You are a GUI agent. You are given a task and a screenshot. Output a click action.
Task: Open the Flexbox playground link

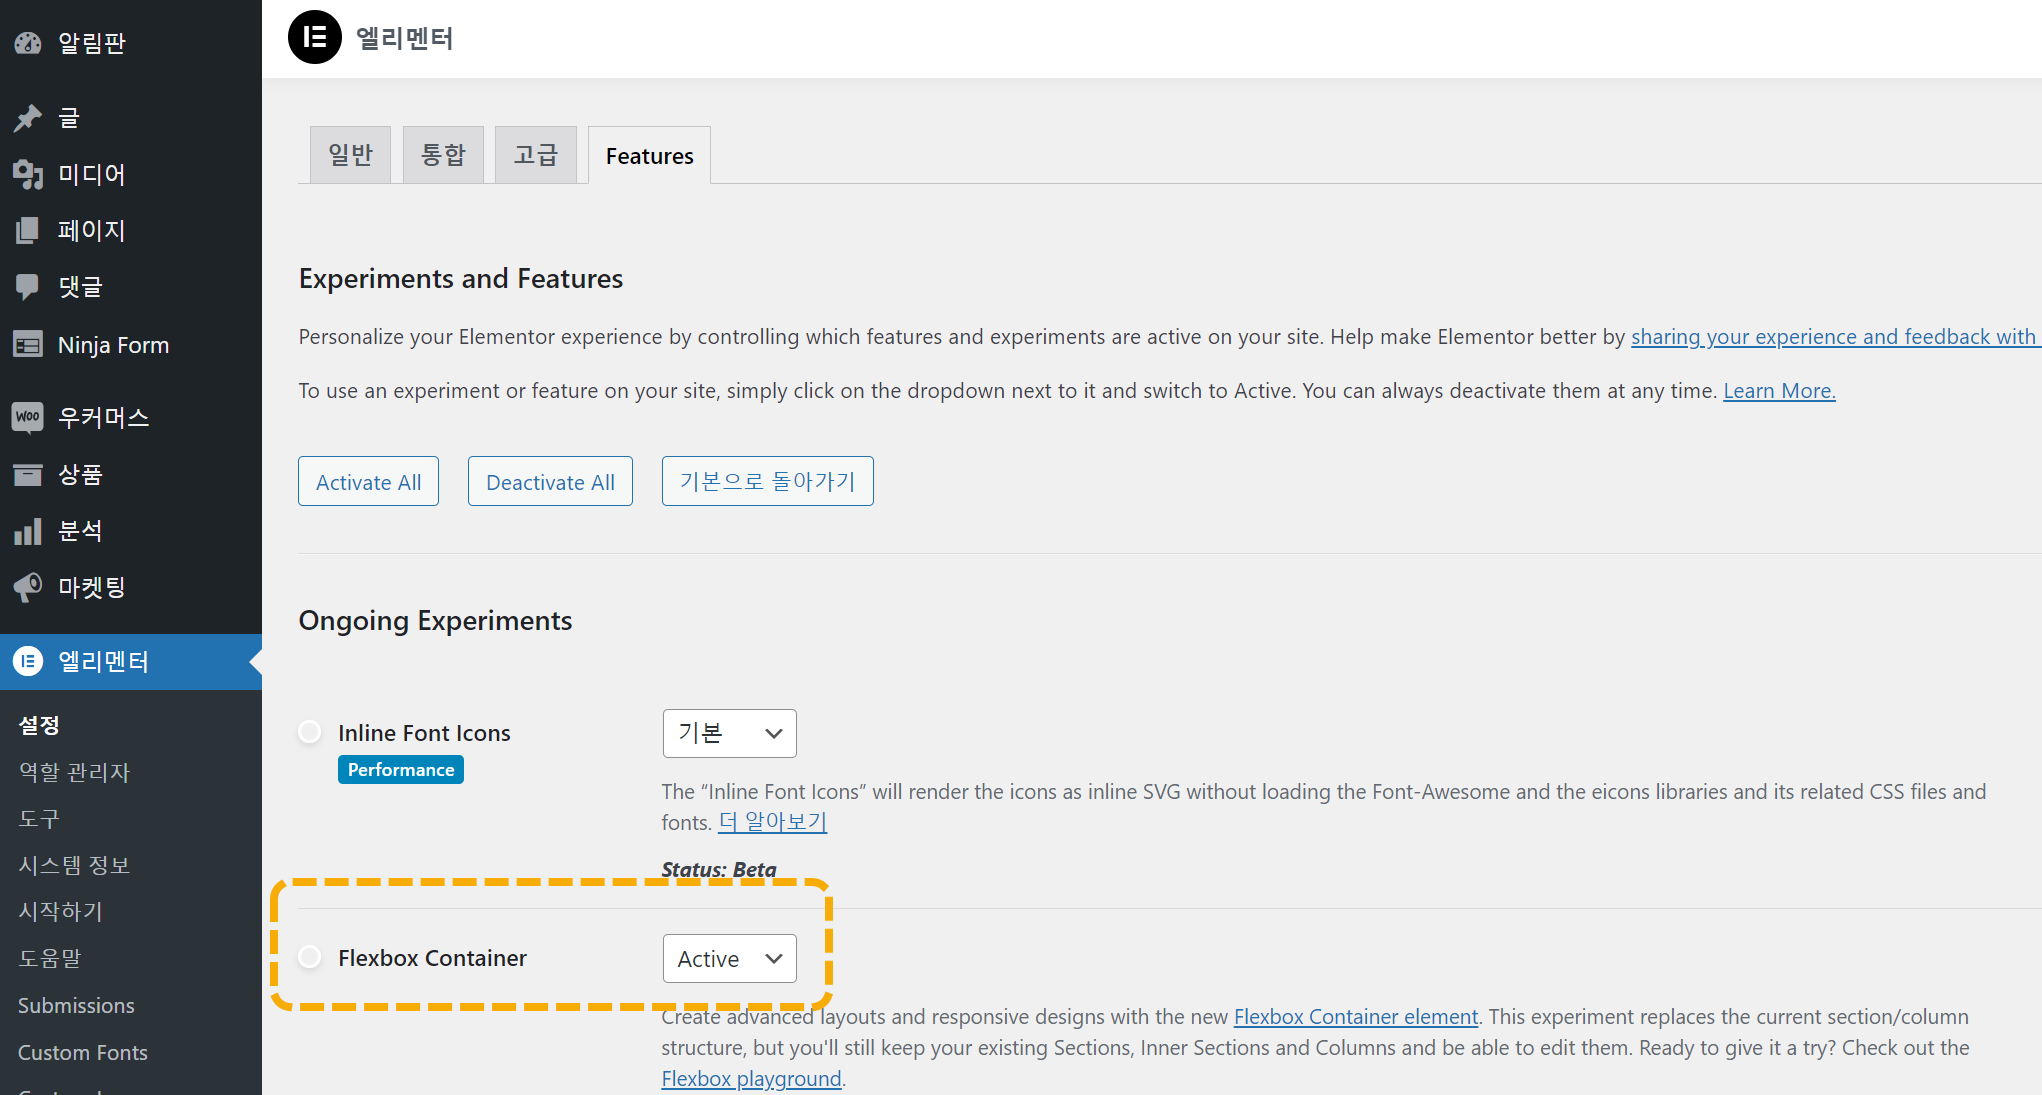coord(751,1079)
